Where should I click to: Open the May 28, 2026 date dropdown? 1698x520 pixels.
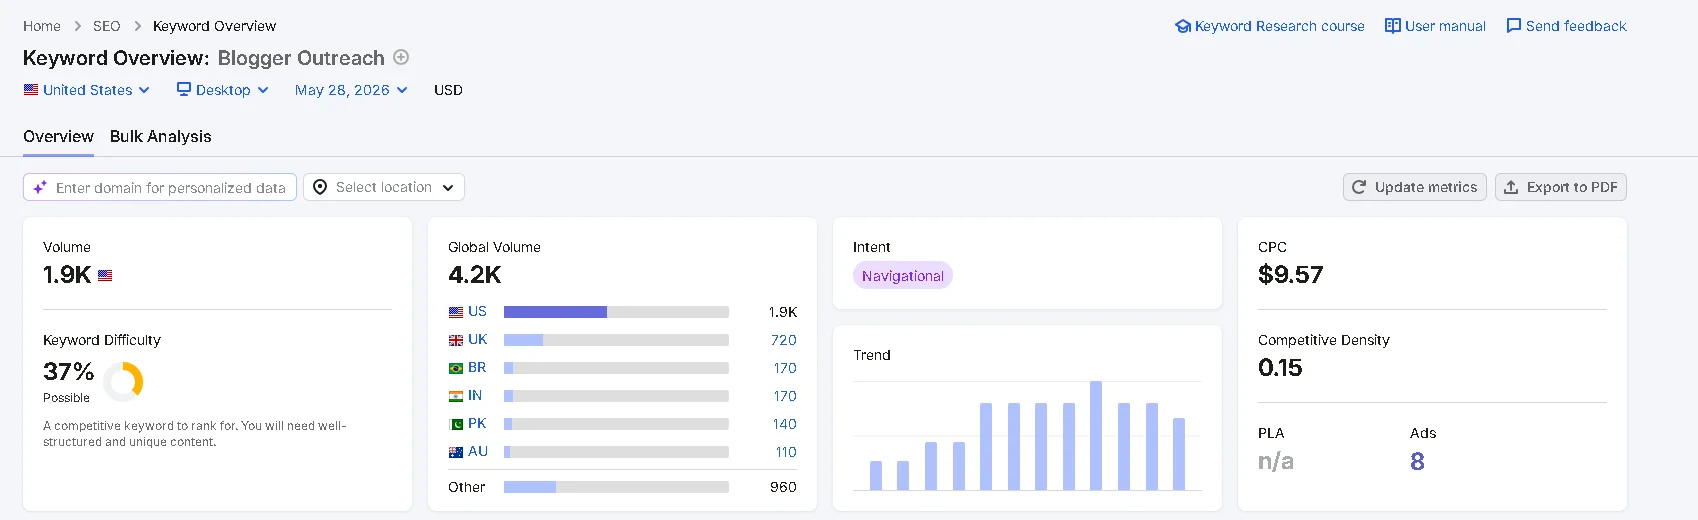coord(351,90)
